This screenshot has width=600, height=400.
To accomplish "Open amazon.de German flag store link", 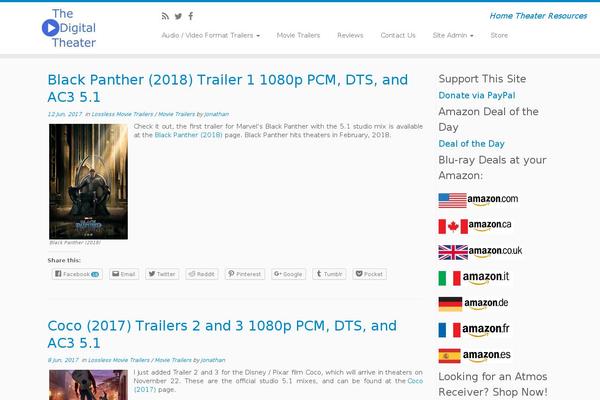I will pos(473,304).
